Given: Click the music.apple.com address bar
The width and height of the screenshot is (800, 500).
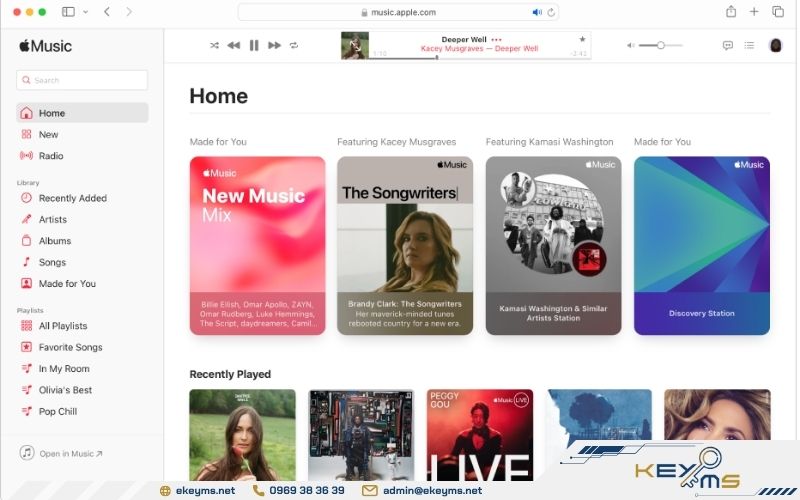Looking at the screenshot, I should coord(398,12).
